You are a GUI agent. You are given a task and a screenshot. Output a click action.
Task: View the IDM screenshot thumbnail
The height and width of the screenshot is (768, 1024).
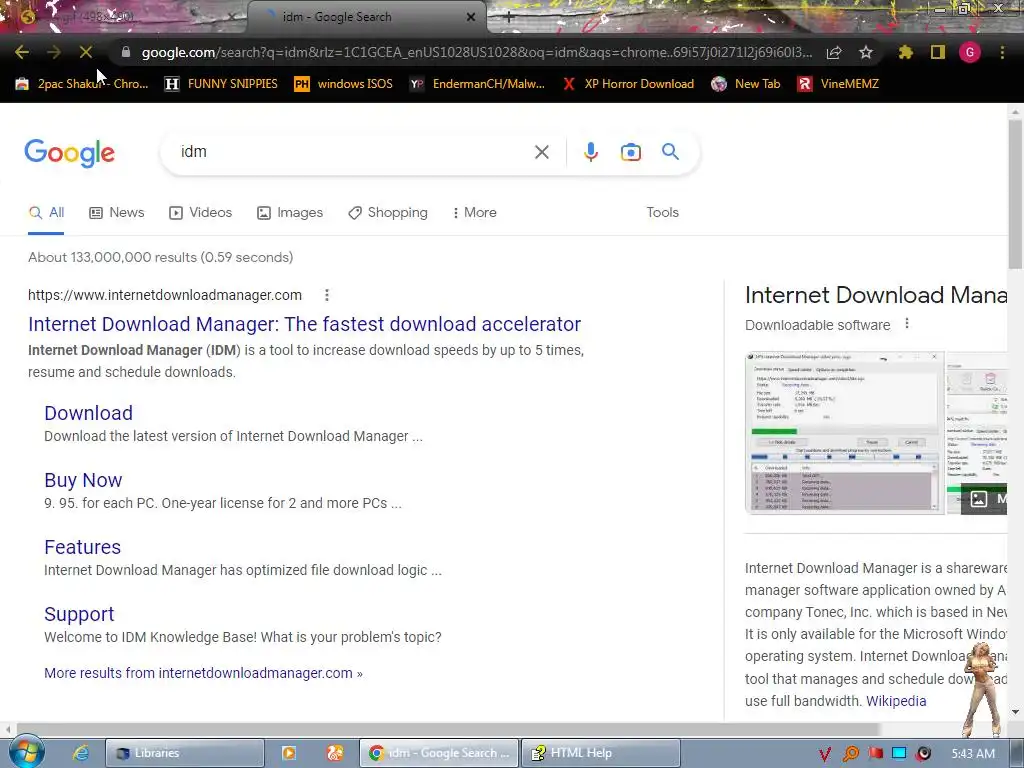coord(844,432)
